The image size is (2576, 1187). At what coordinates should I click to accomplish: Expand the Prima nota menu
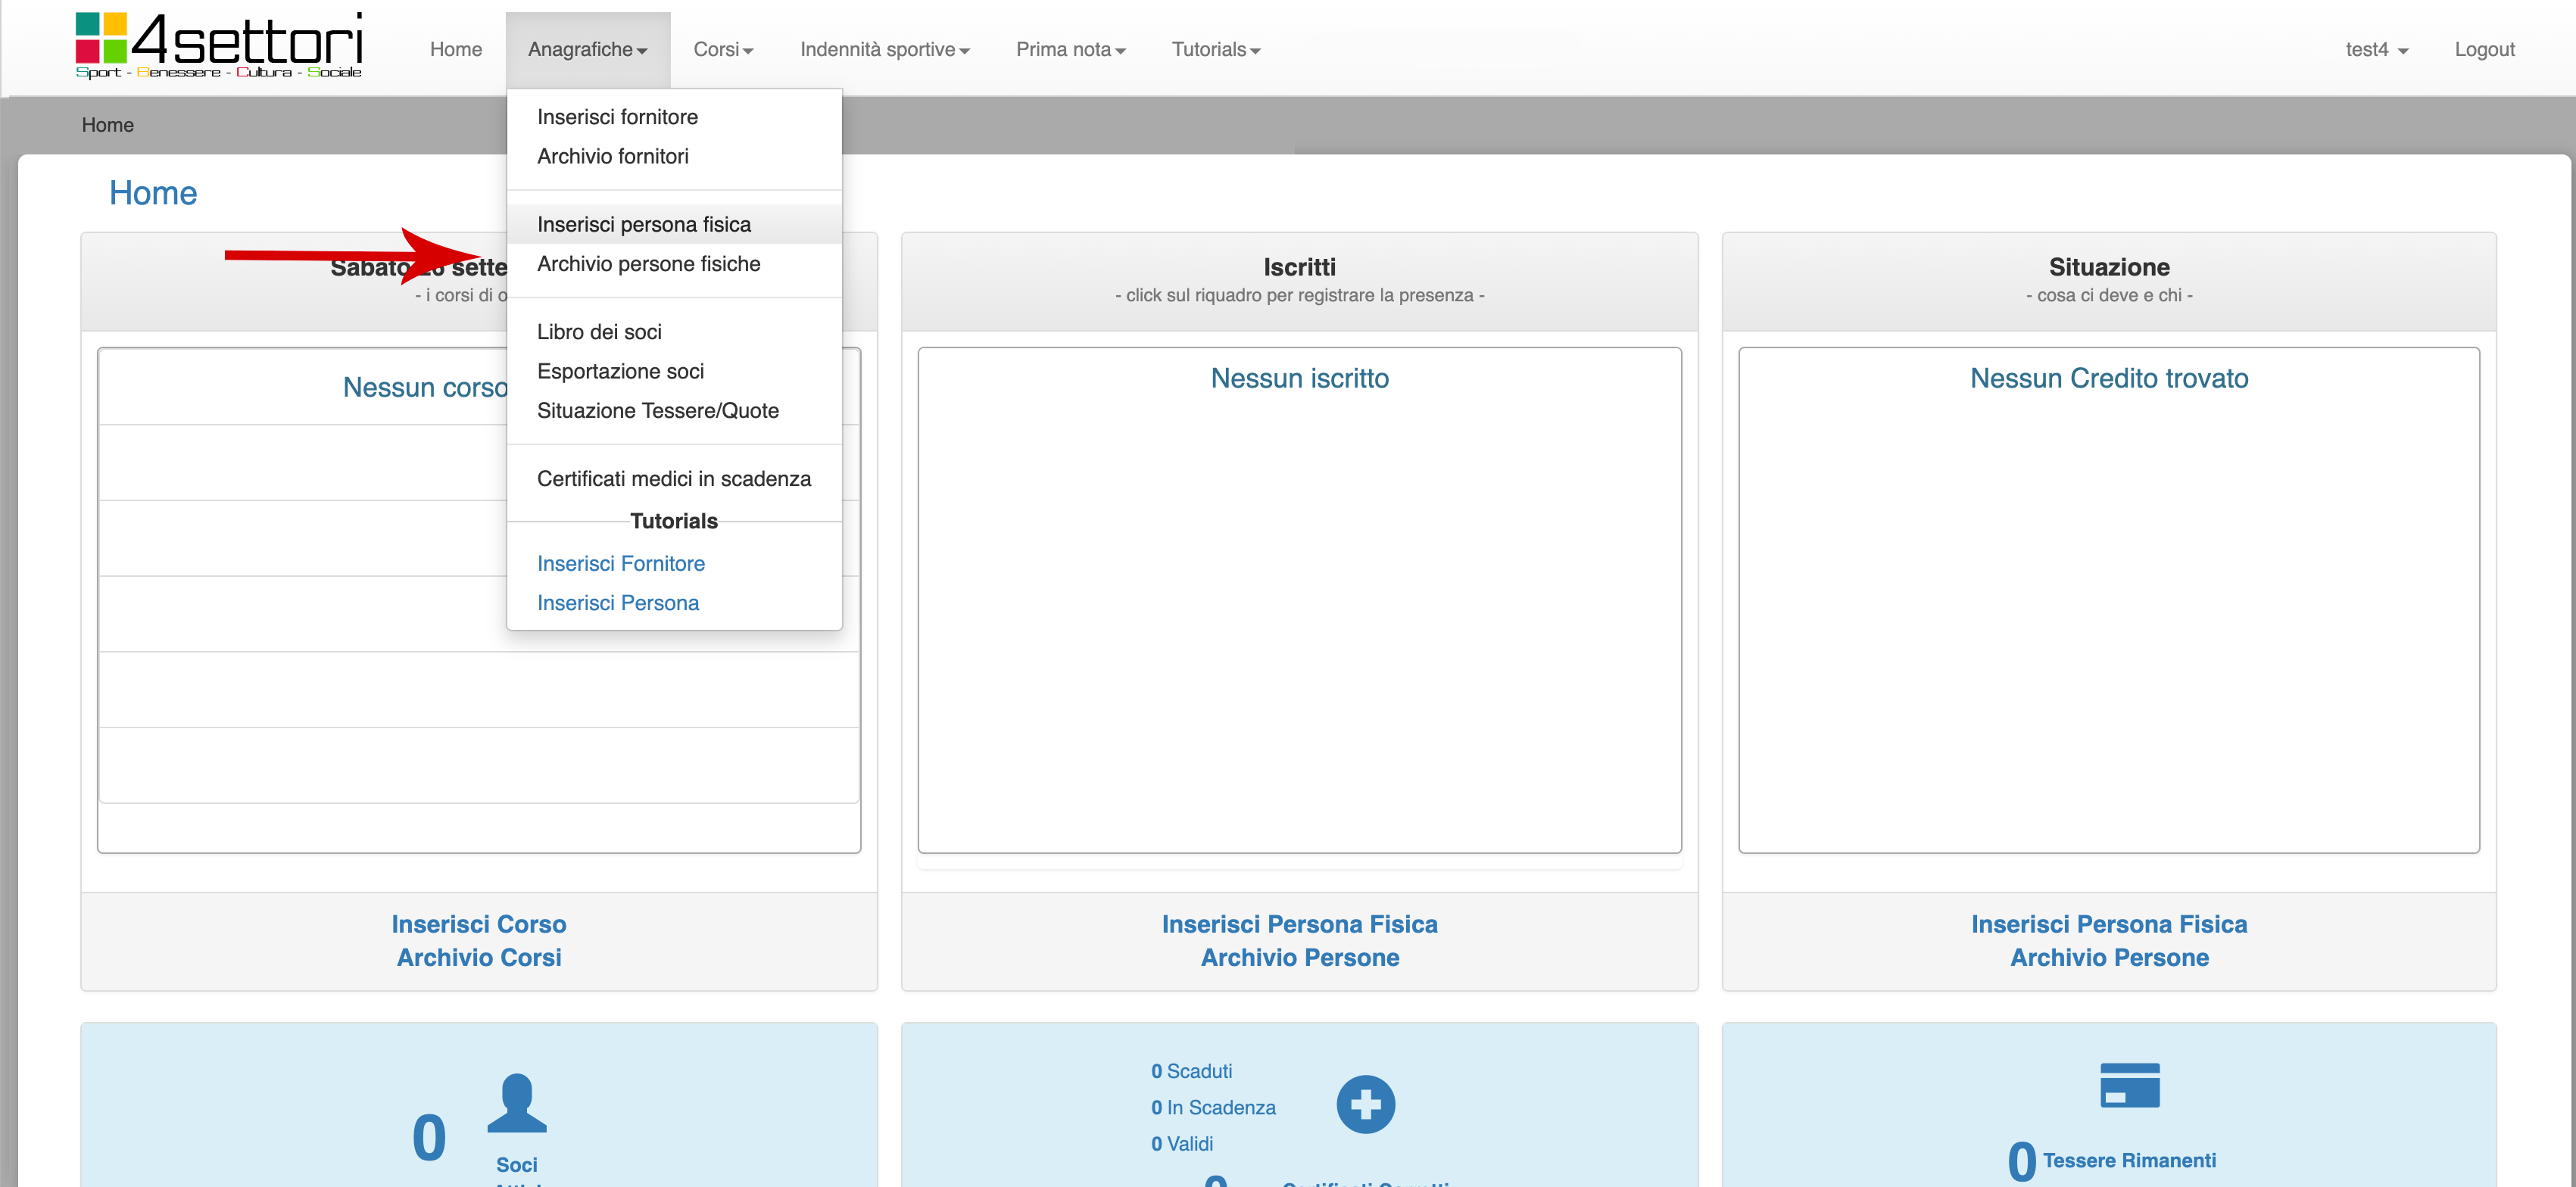point(1070,49)
